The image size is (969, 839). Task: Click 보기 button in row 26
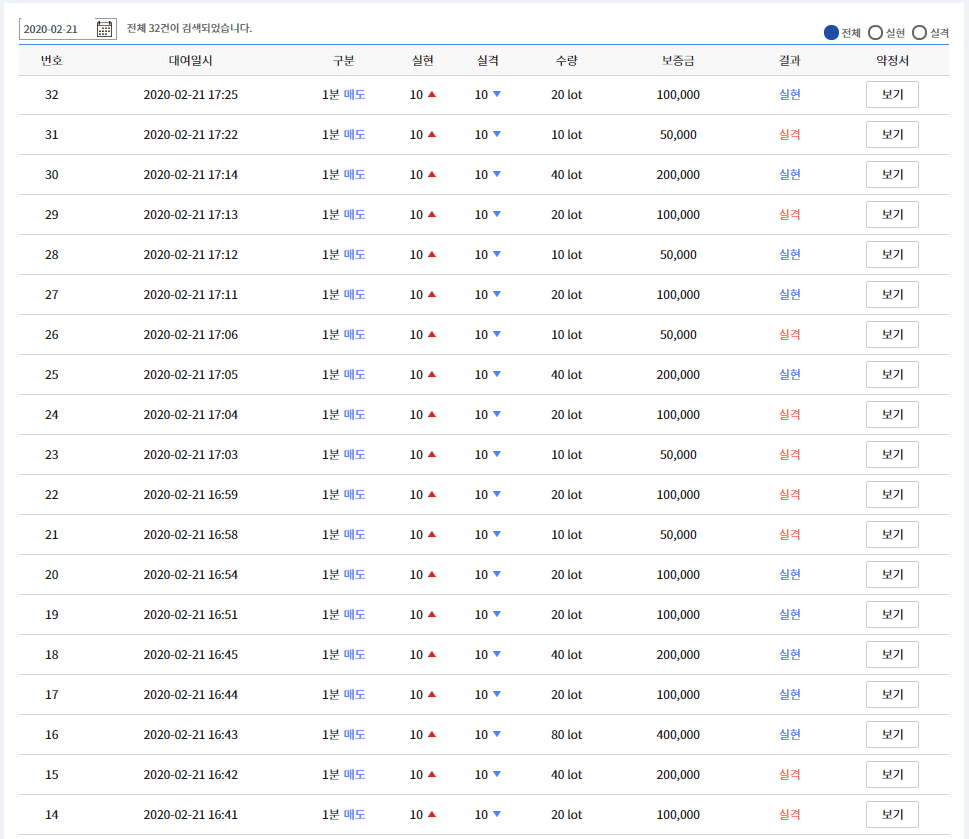(x=892, y=334)
